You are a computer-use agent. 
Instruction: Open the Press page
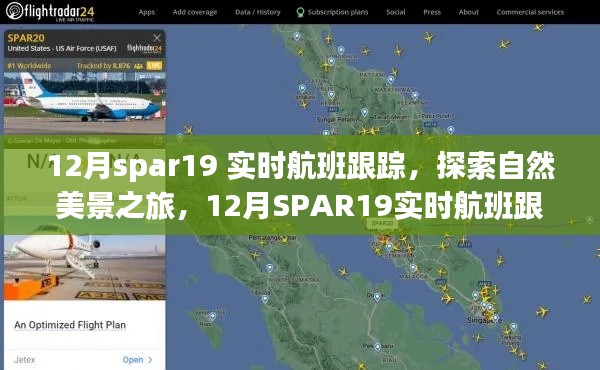432,12
